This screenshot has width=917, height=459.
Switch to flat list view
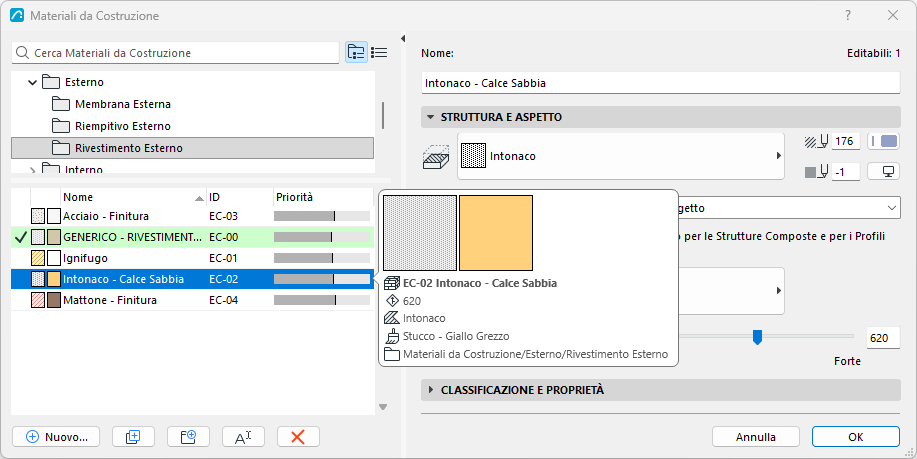coord(379,53)
